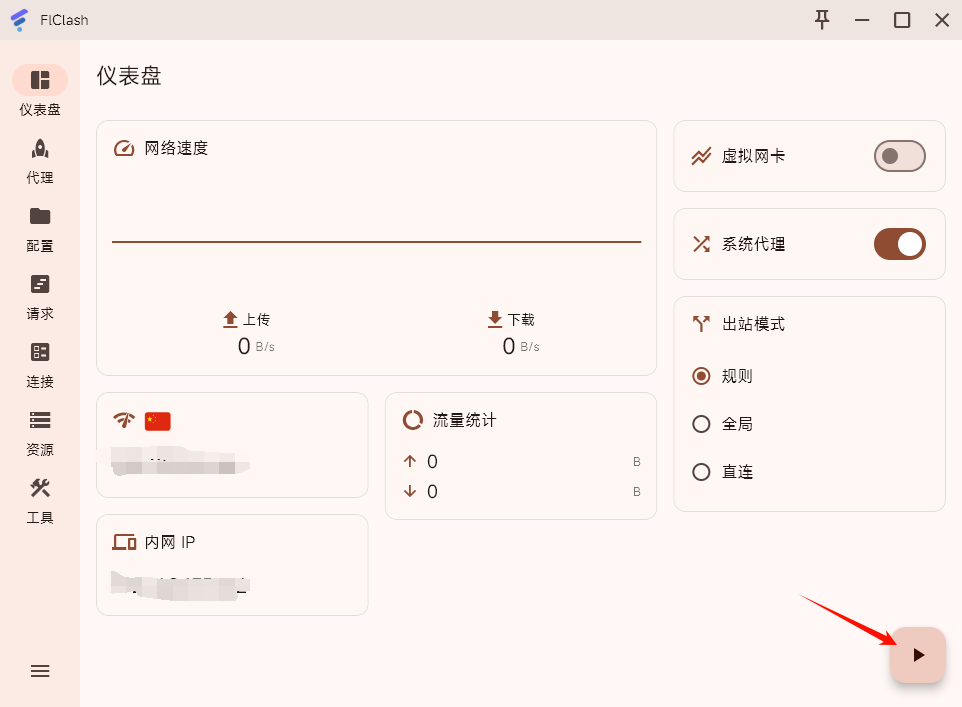The height and width of the screenshot is (707, 962).
Task: Enable the 虚拟网卡 toggle switch
Action: [x=899, y=156]
